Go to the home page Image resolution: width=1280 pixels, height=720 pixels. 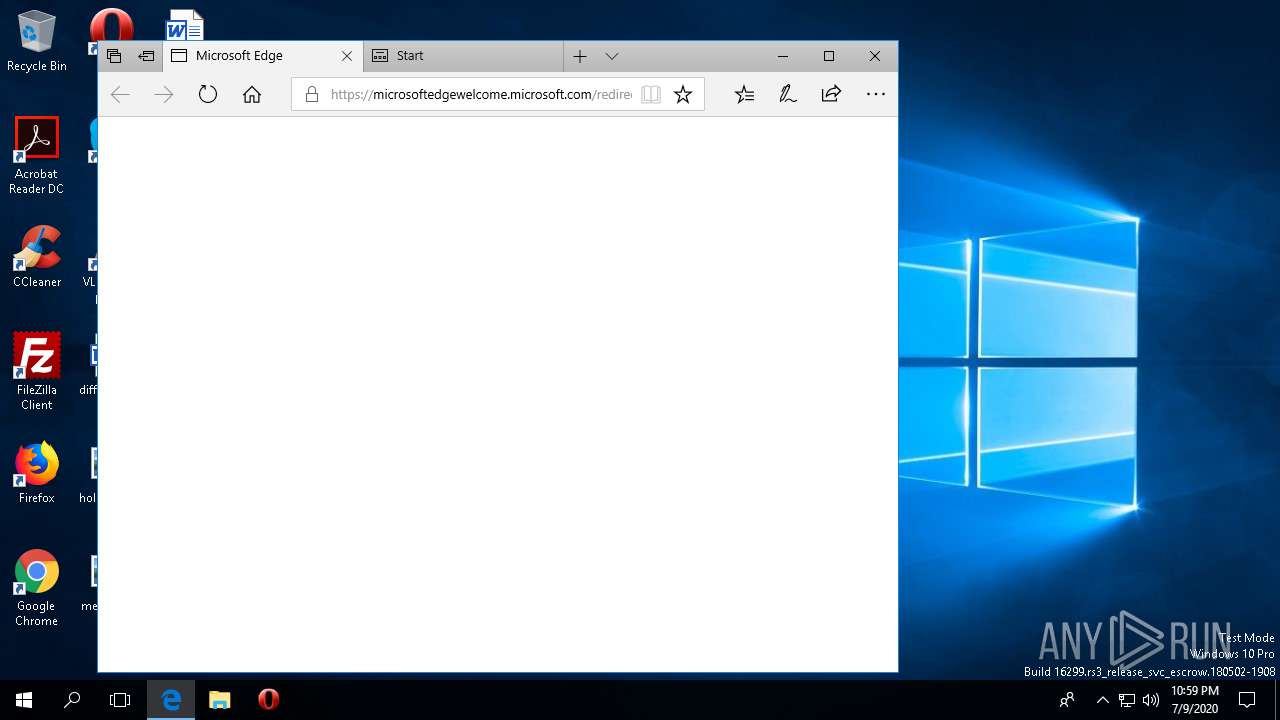[252, 94]
